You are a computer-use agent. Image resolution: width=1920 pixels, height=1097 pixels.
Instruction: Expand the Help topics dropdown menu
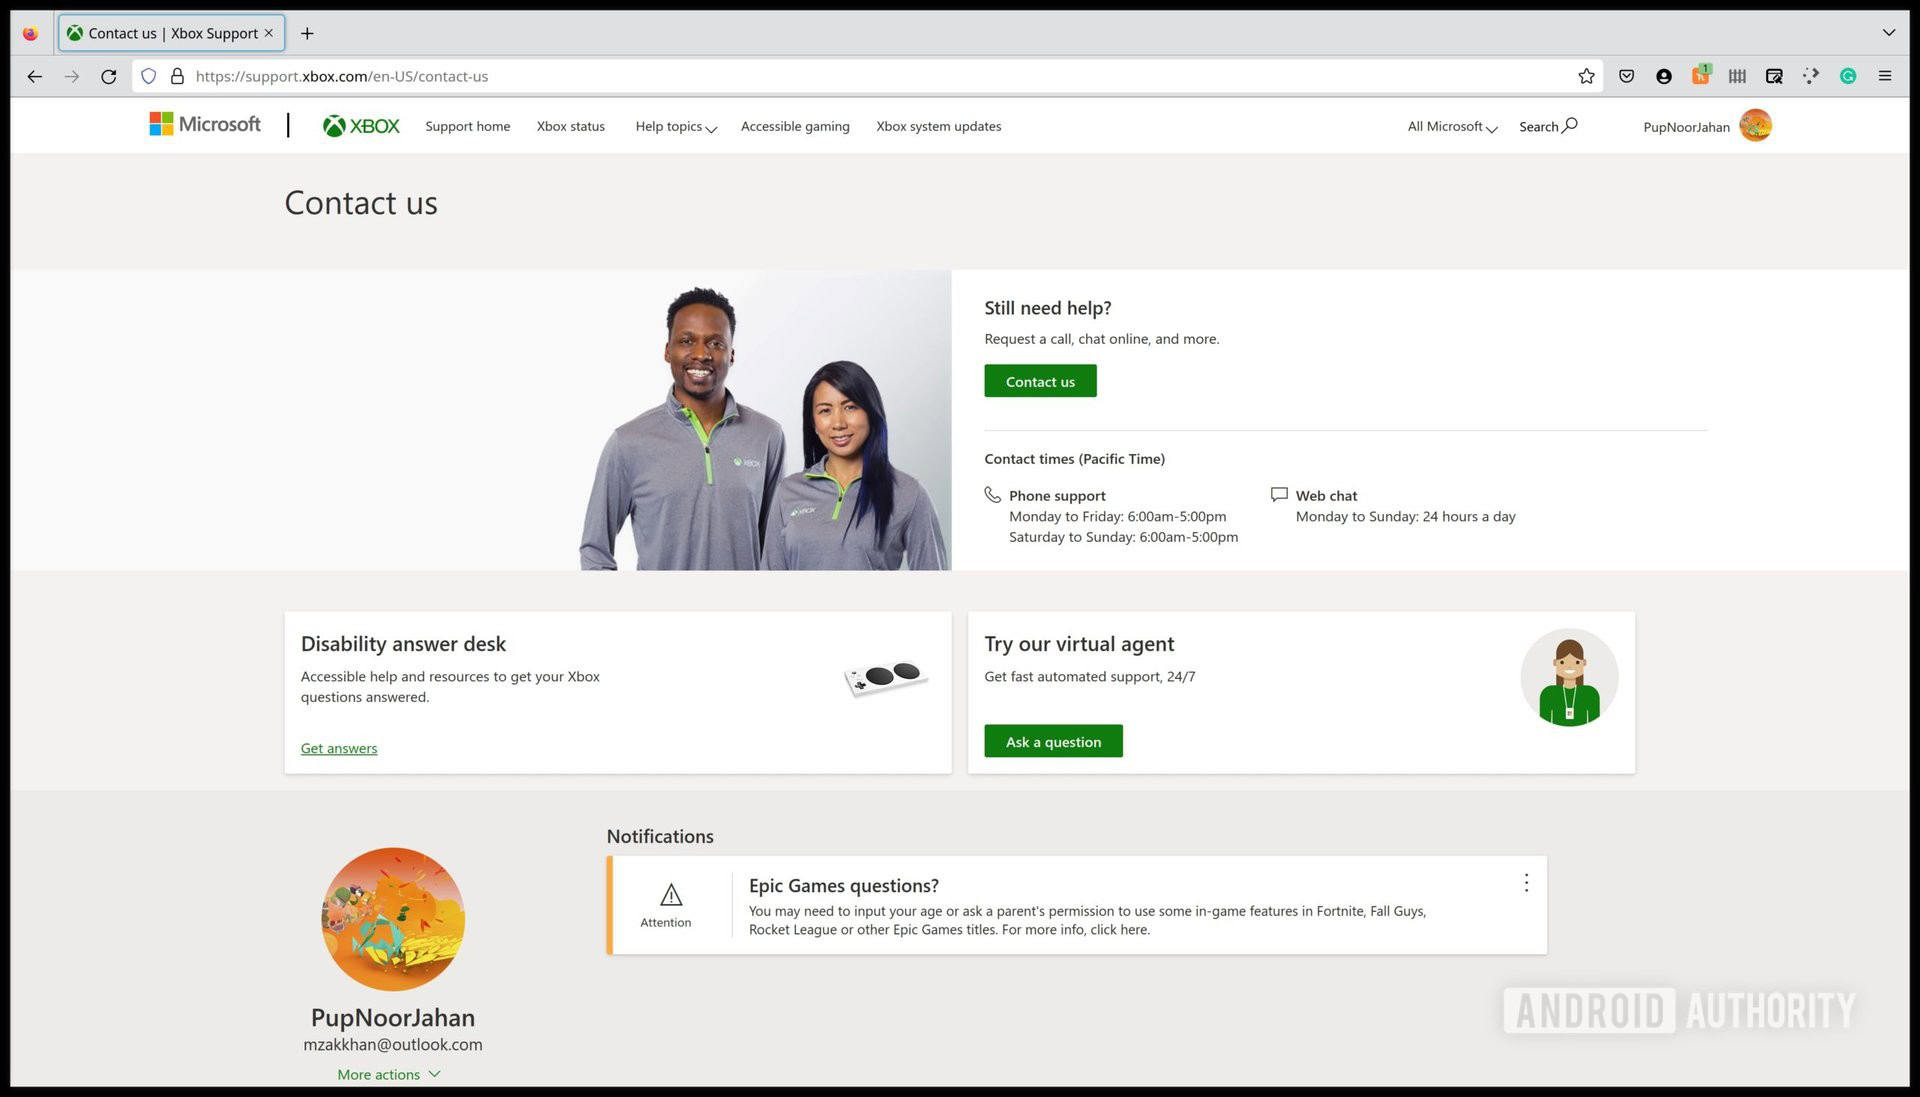[x=674, y=125]
